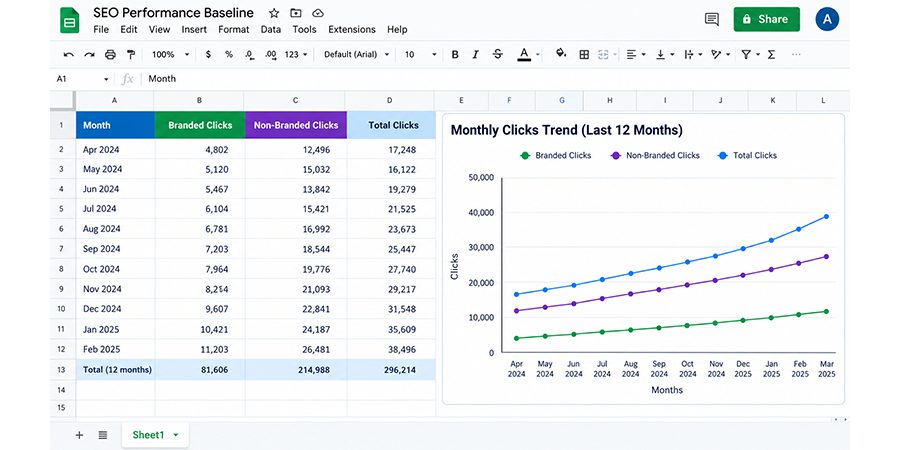Open the Edit menu

(129, 29)
